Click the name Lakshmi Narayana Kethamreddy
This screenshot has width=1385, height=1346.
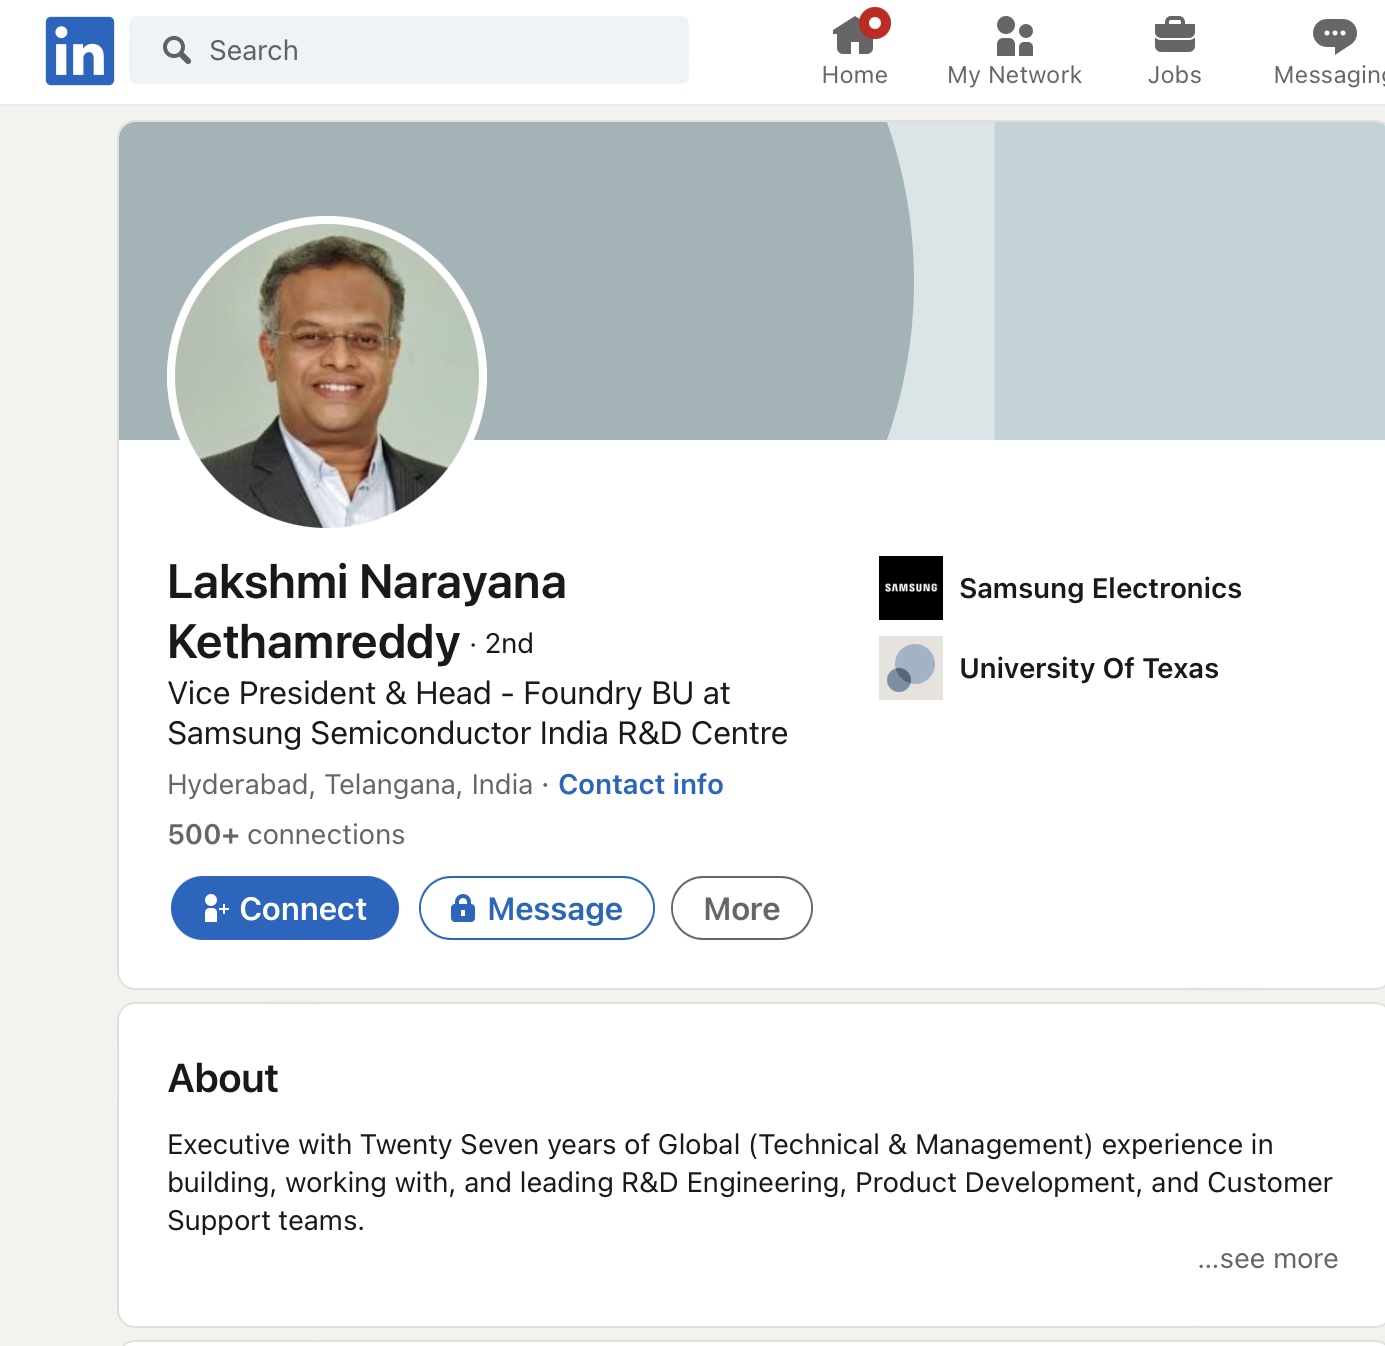coord(367,612)
